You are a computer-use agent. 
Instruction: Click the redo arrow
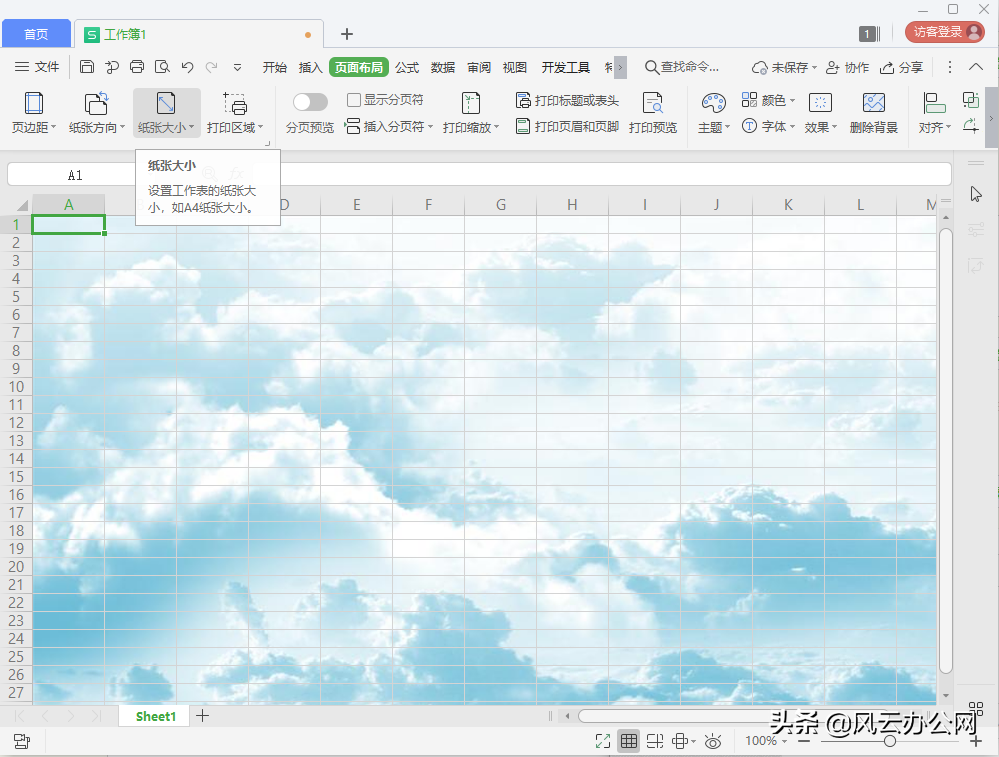point(212,66)
